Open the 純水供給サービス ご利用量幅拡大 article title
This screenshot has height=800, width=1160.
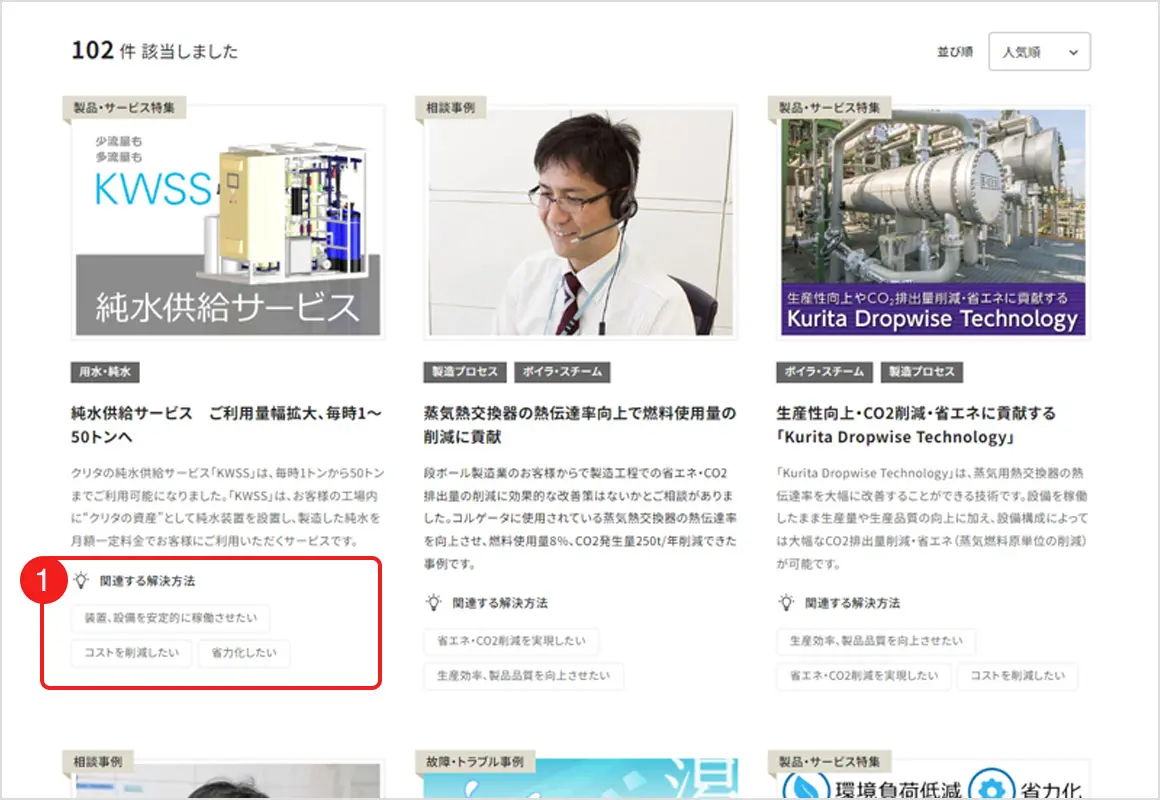pos(226,424)
